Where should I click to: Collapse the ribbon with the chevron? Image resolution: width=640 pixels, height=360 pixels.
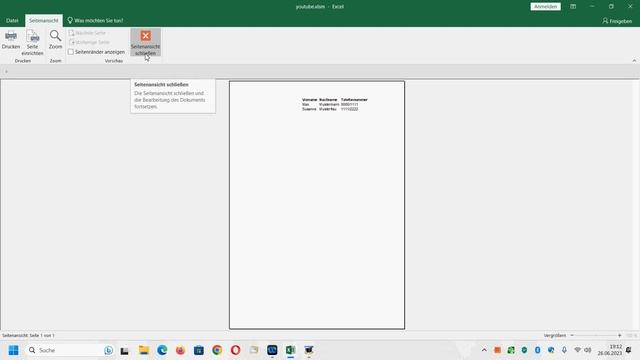coord(634,61)
